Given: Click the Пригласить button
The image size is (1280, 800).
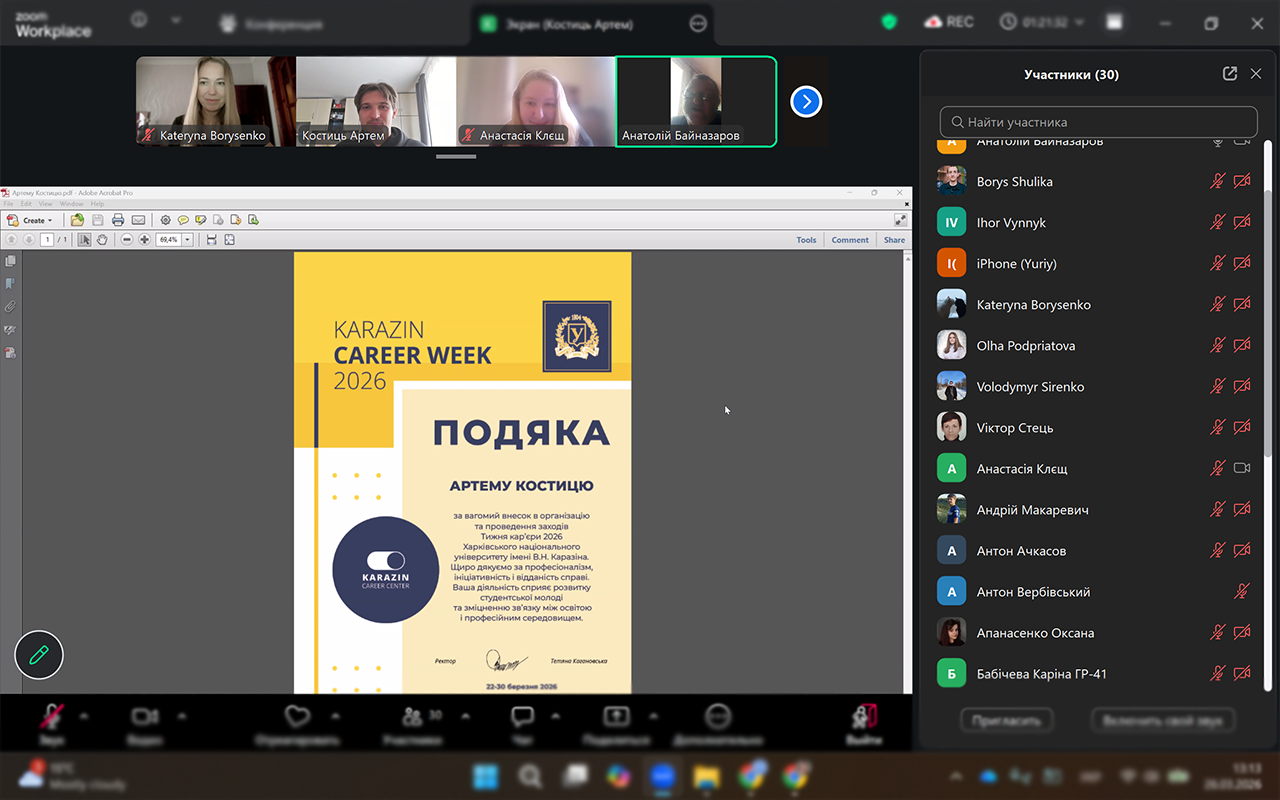Looking at the screenshot, I should click(1007, 720).
